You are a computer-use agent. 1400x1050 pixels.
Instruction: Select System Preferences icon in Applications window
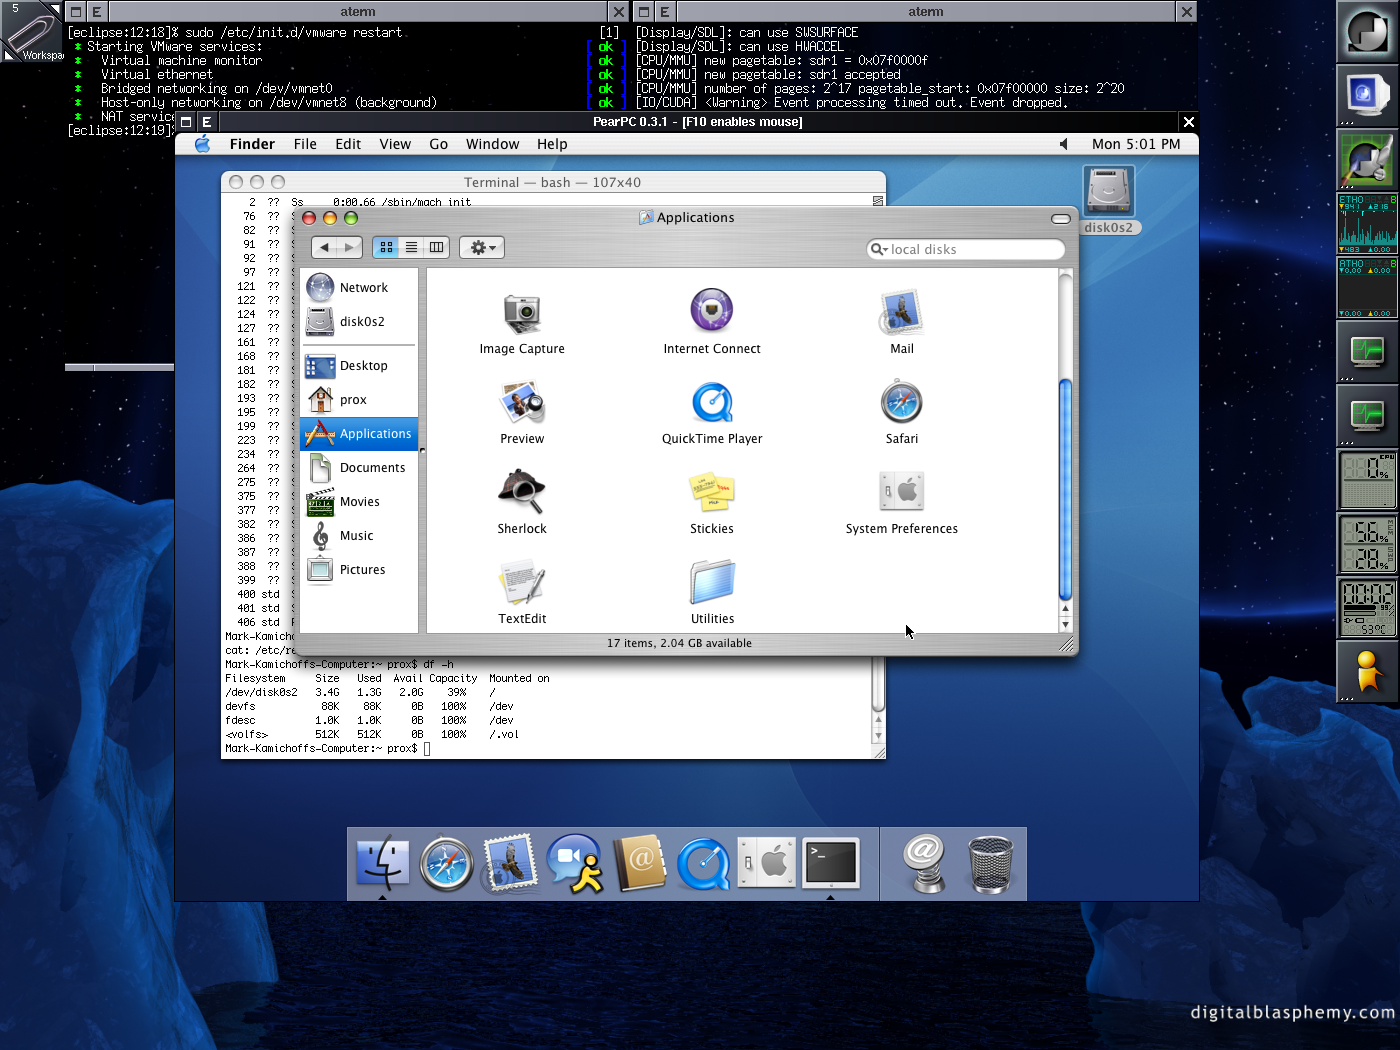point(901,492)
